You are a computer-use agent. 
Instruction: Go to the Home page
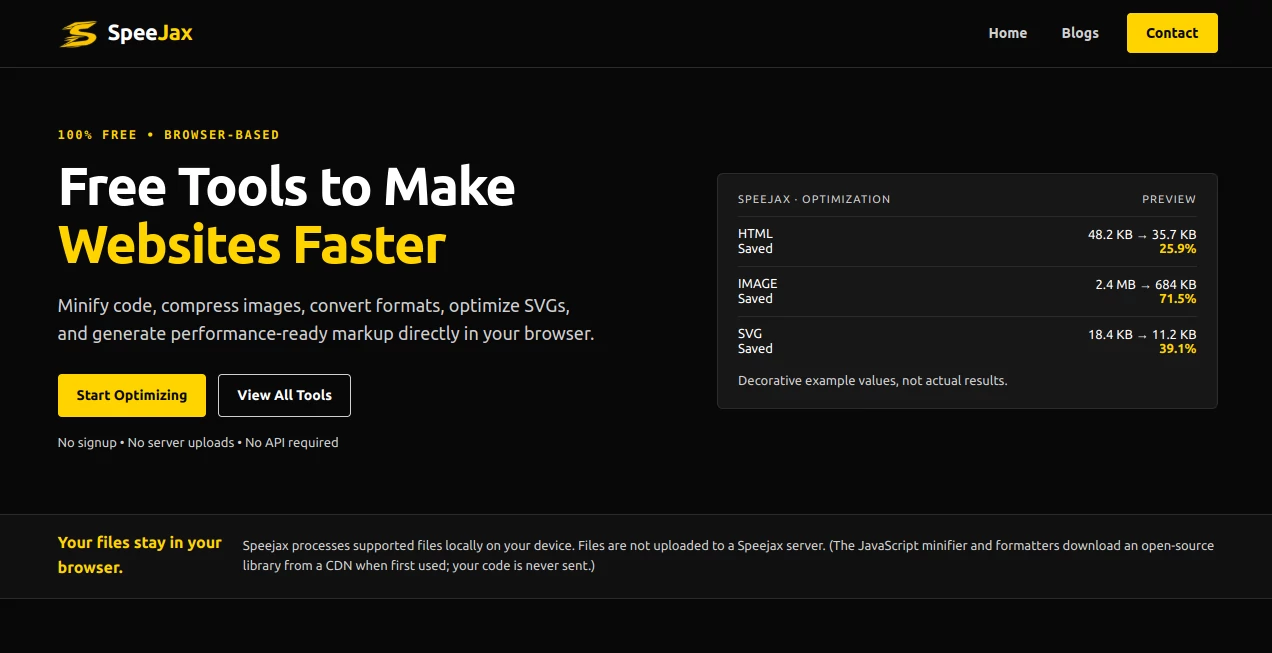(1008, 33)
